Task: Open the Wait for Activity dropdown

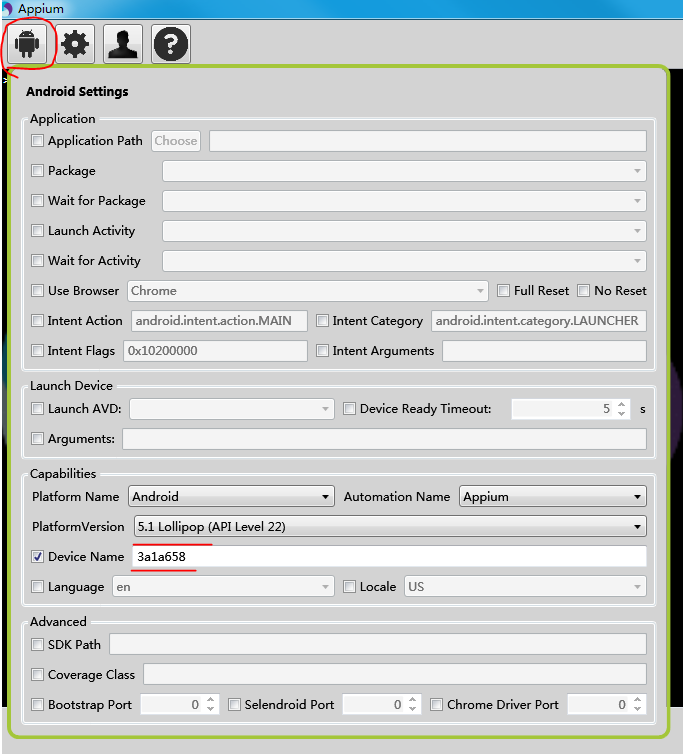Action: click(x=404, y=261)
